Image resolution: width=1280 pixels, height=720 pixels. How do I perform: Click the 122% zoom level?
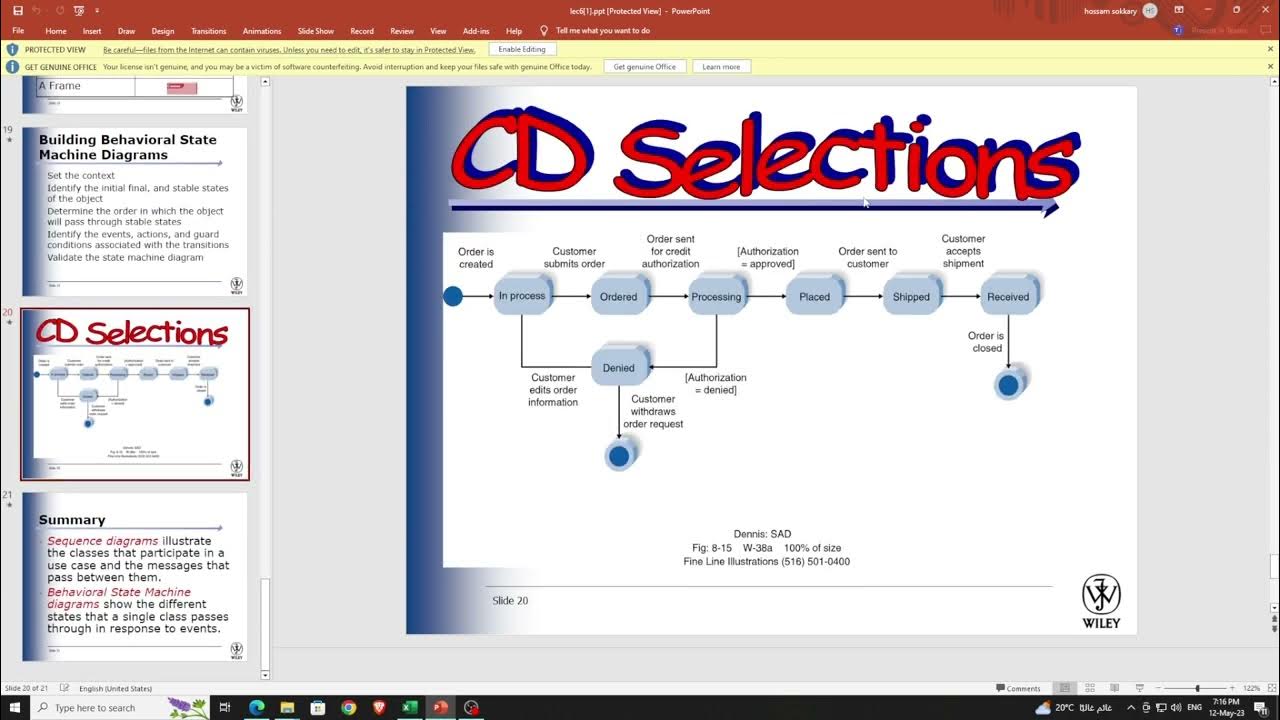[x=1251, y=688]
